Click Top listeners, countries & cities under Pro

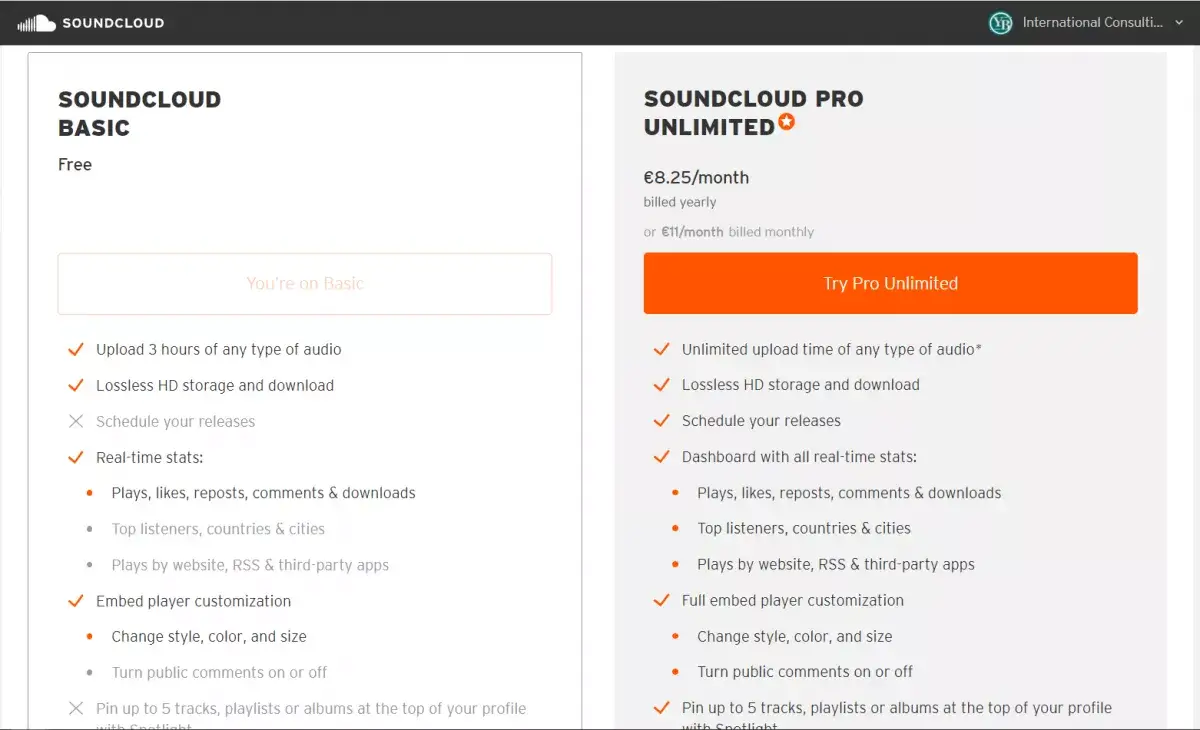tap(804, 528)
